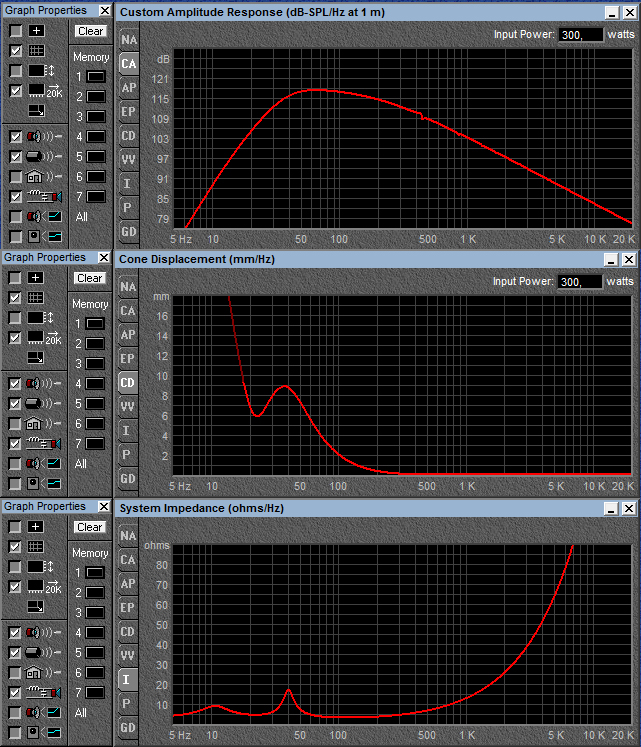Viewport: 641px width, 747px height.
Task: Enable the room/house response checkbox in the top Graph Properties panel
Action: [x=16, y=177]
